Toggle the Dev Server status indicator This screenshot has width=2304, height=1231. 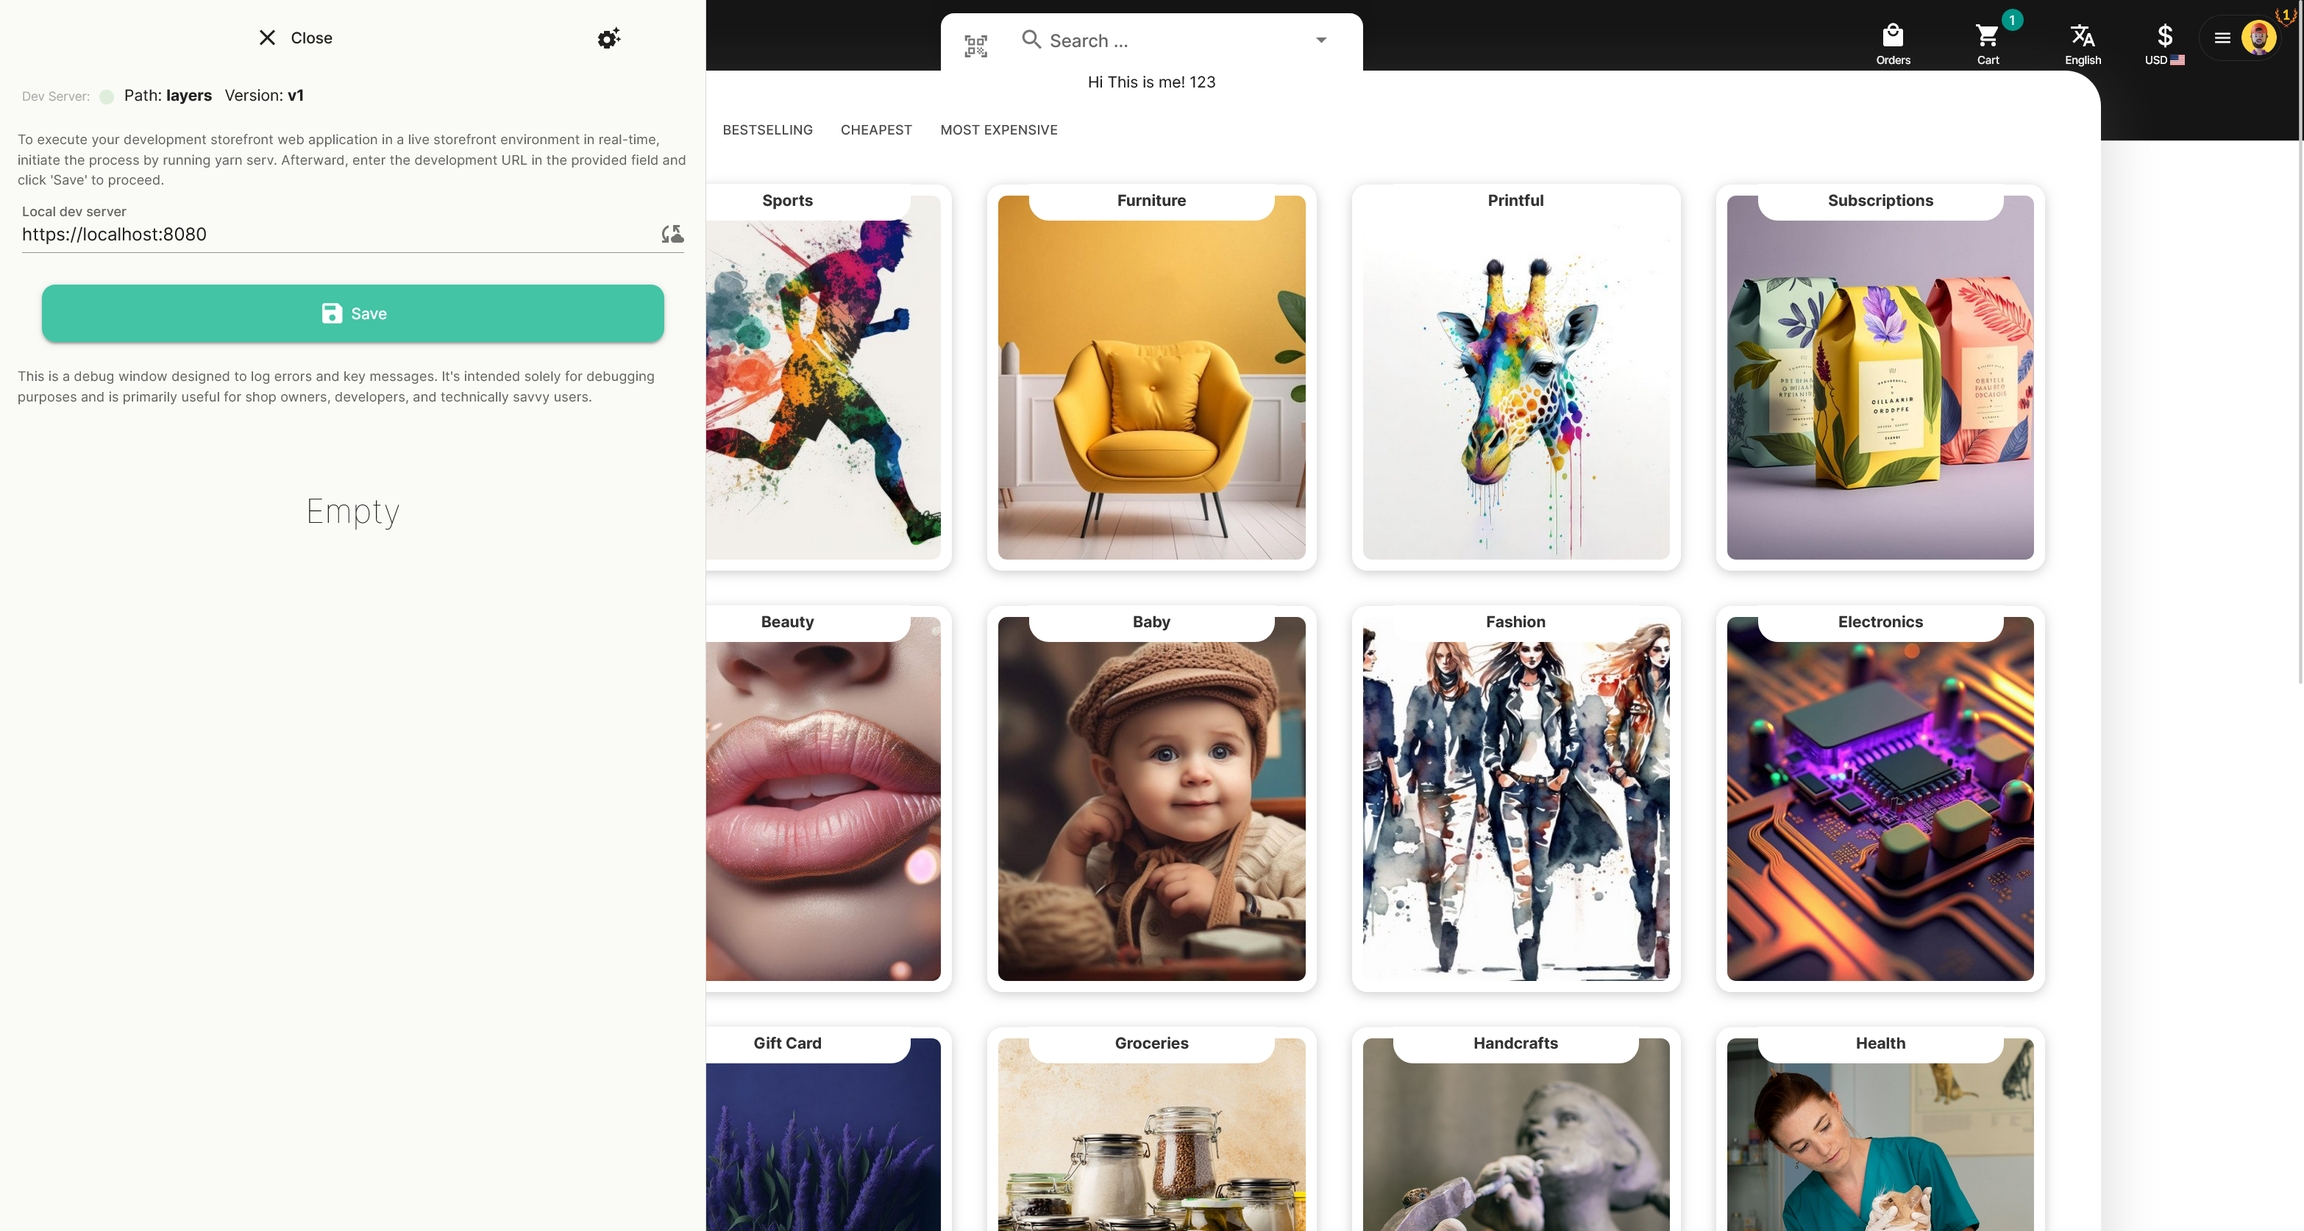(x=107, y=97)
